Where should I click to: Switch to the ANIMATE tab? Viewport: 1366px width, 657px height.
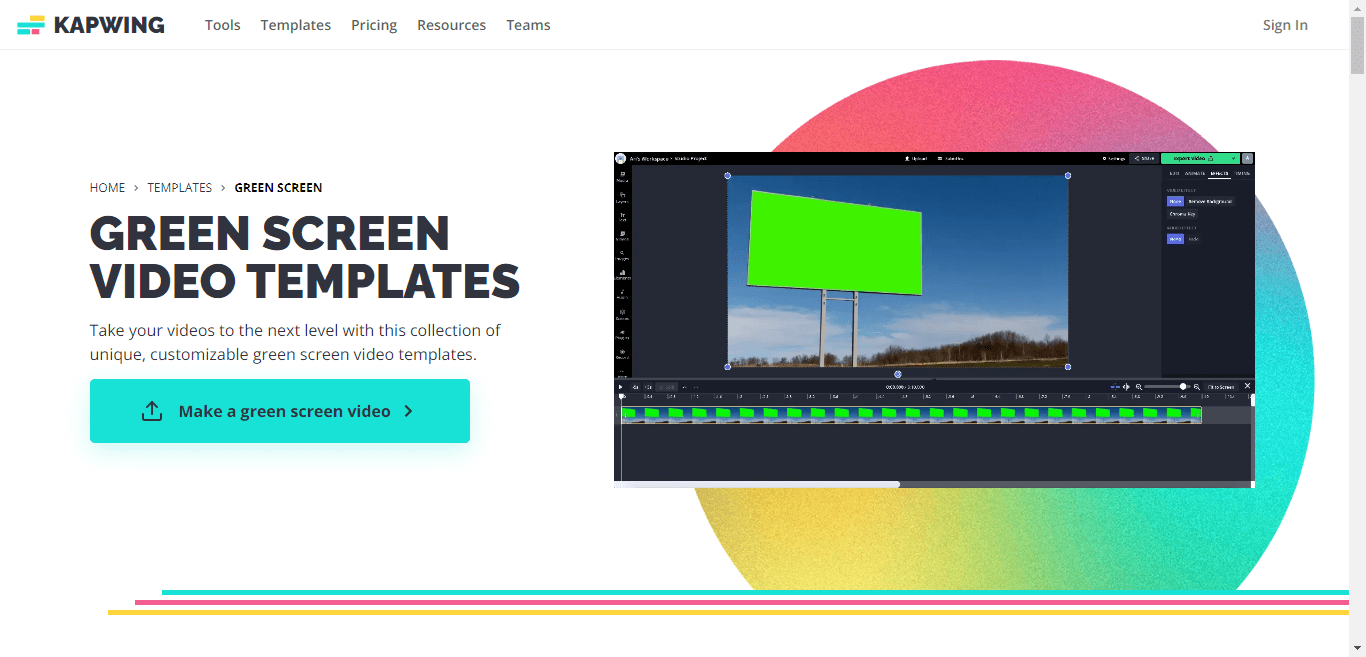(1195, 173)
